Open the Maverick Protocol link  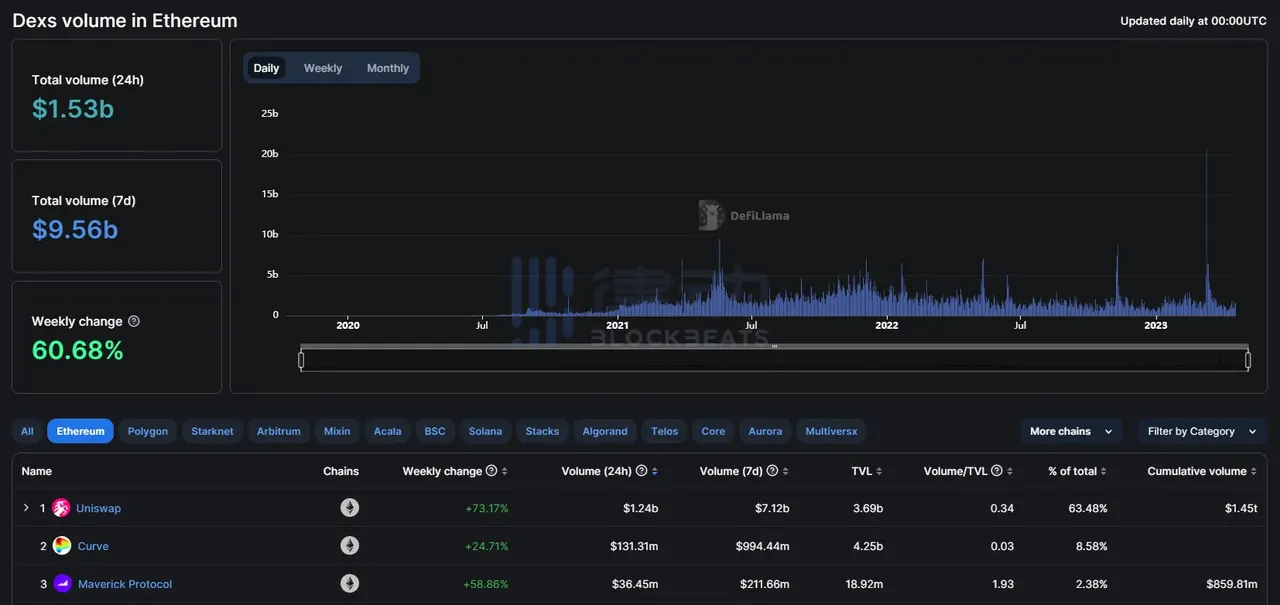pos(125,584)
